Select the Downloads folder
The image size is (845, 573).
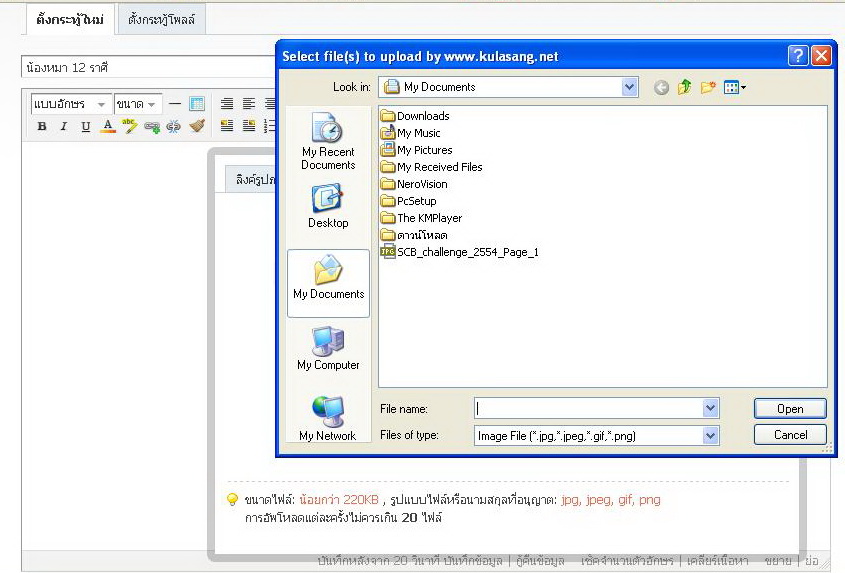click(415, 116)
